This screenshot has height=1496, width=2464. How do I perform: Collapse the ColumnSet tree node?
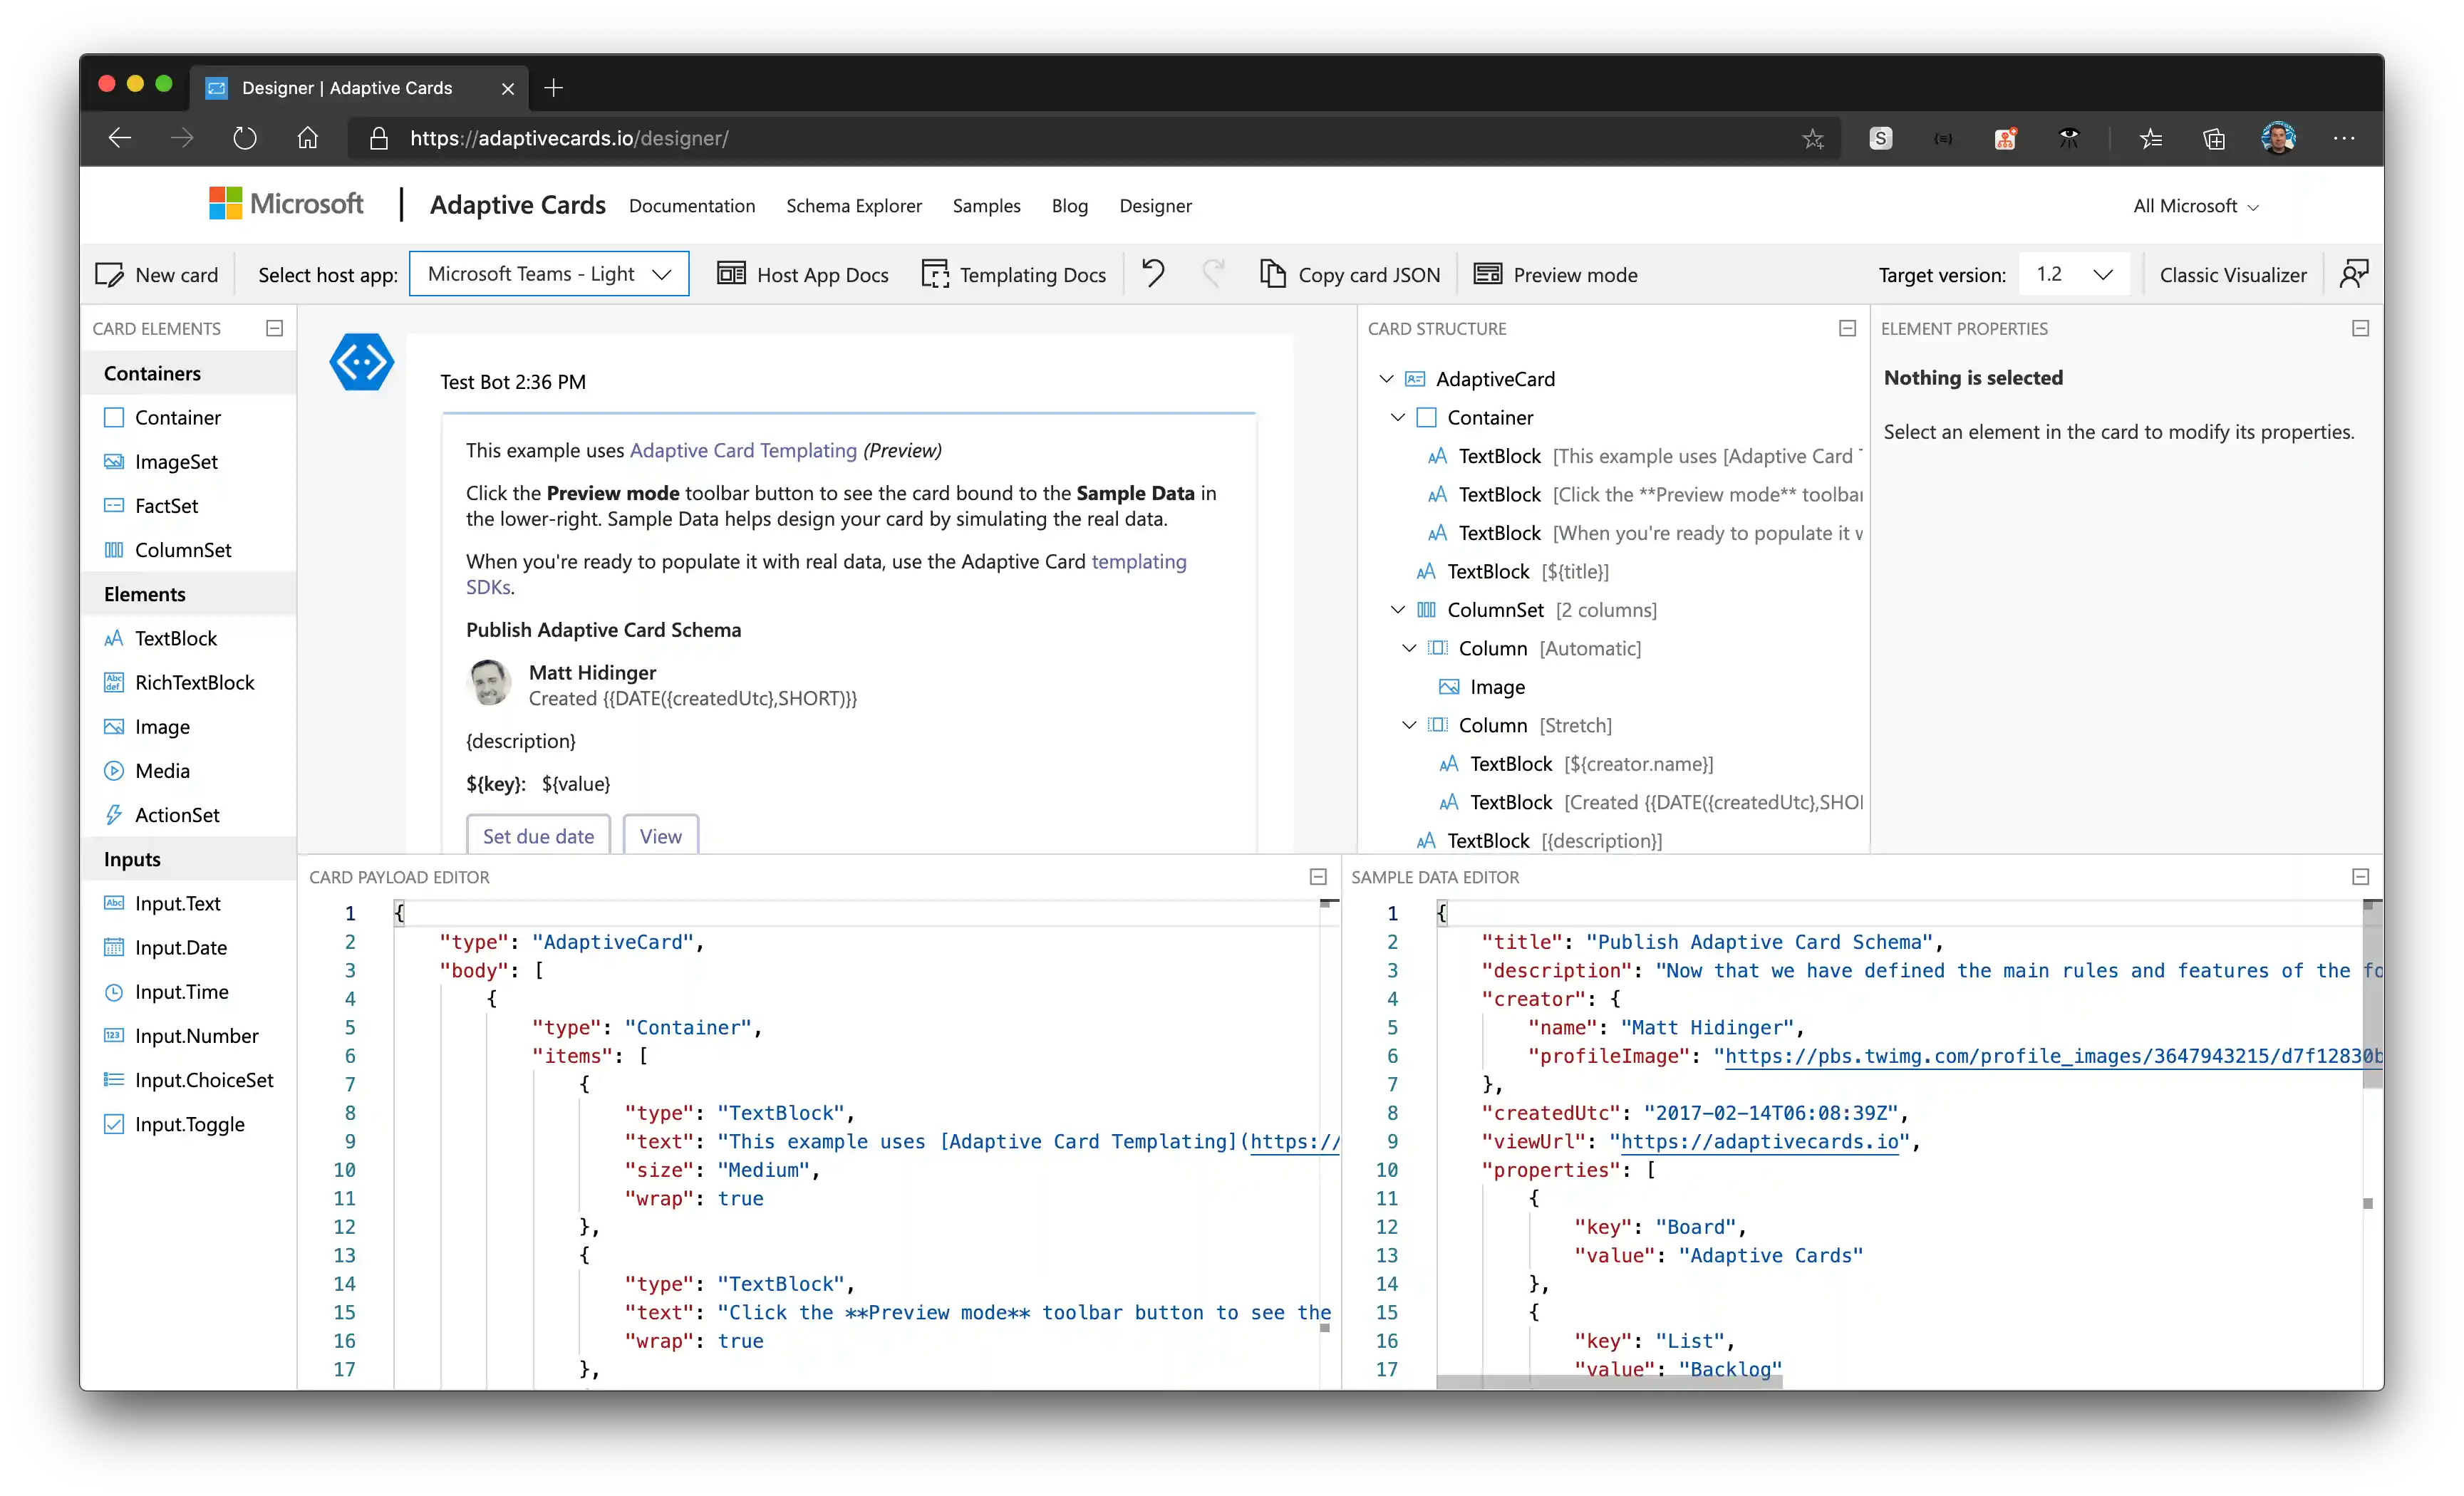click(1397, 610)
